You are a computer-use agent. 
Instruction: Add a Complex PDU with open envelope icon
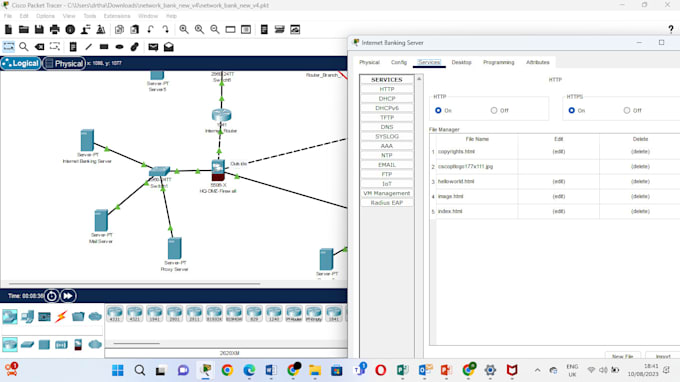(169, 47)
